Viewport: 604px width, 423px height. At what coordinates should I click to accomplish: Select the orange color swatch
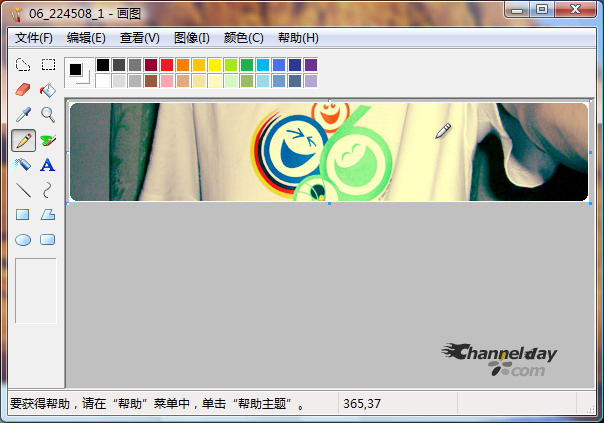click(x=183, y=65)
